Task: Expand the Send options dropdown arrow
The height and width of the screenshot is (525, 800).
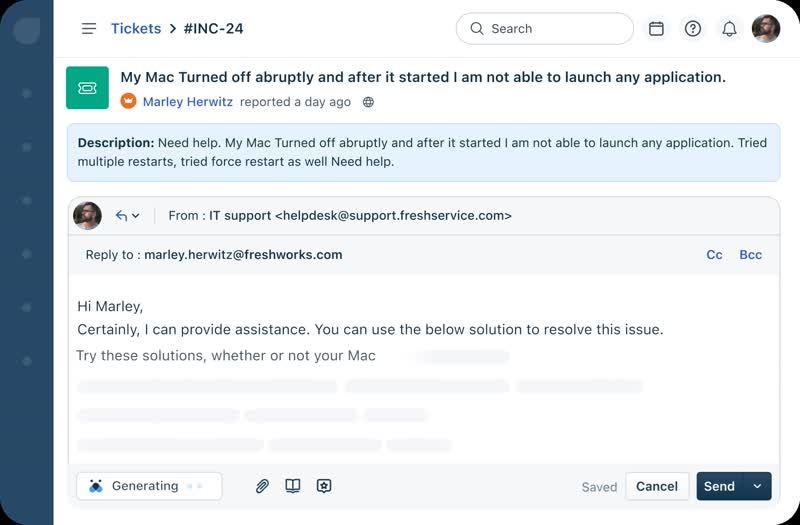Action: 758,486
